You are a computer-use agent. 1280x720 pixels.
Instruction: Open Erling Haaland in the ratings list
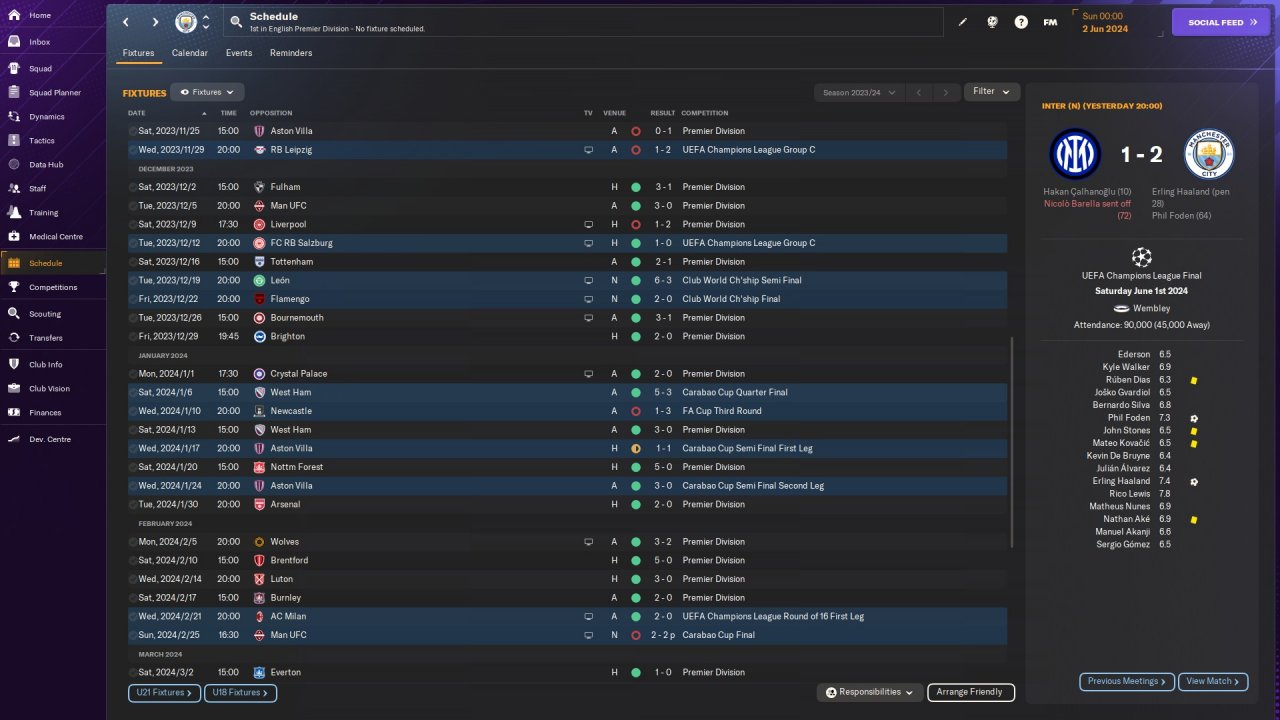tap(1120, 481)
